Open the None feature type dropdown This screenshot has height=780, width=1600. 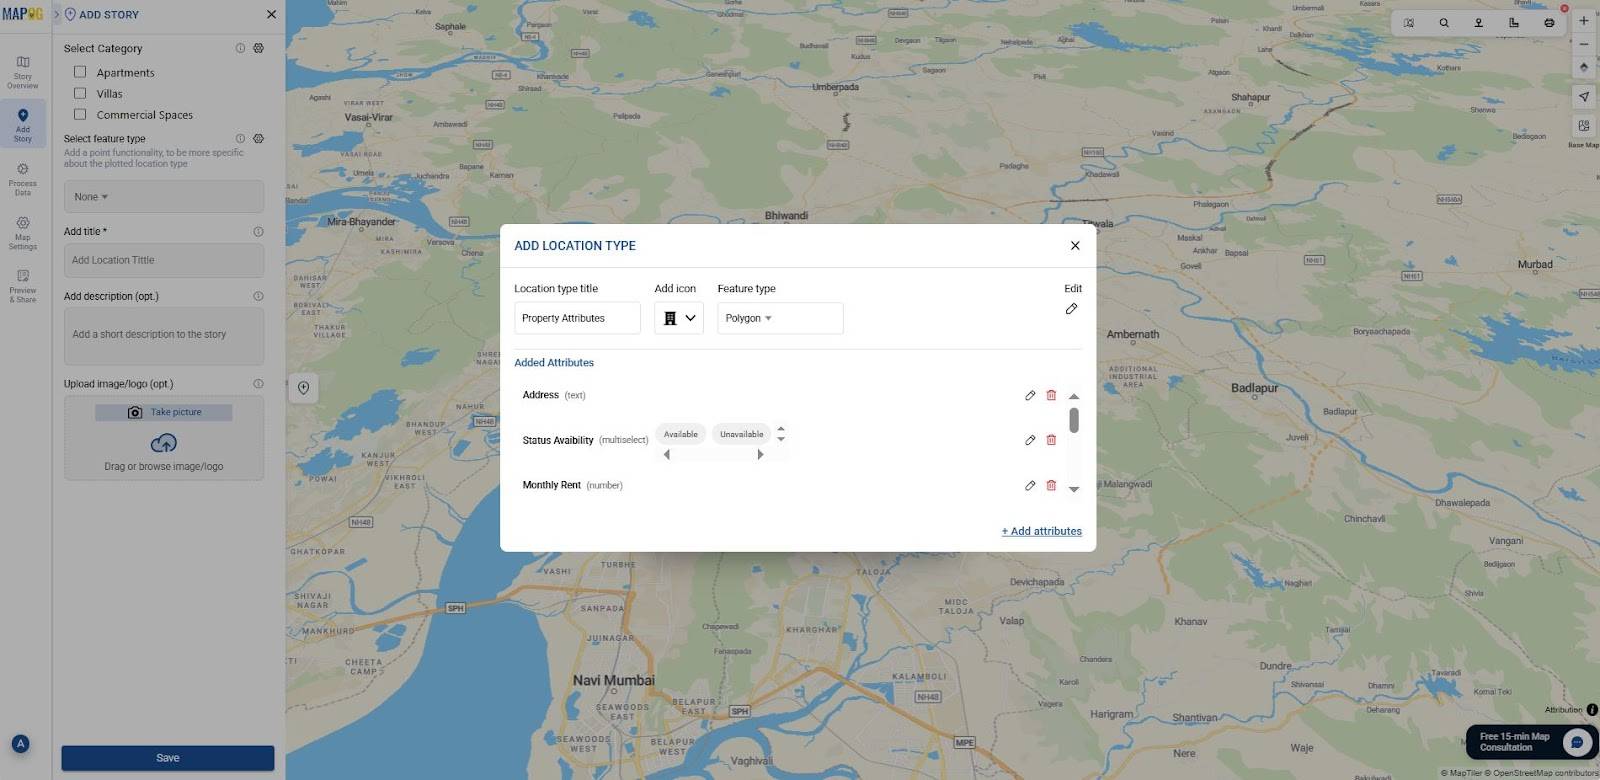163,197
